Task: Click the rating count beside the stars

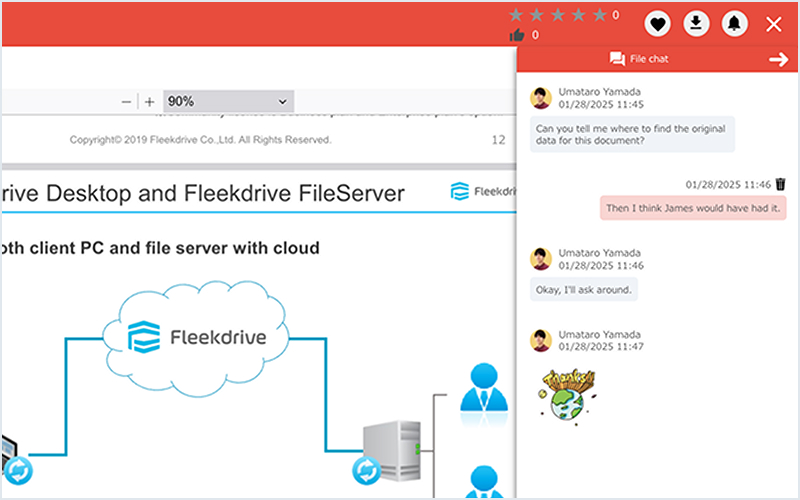Action: point(616,15)
